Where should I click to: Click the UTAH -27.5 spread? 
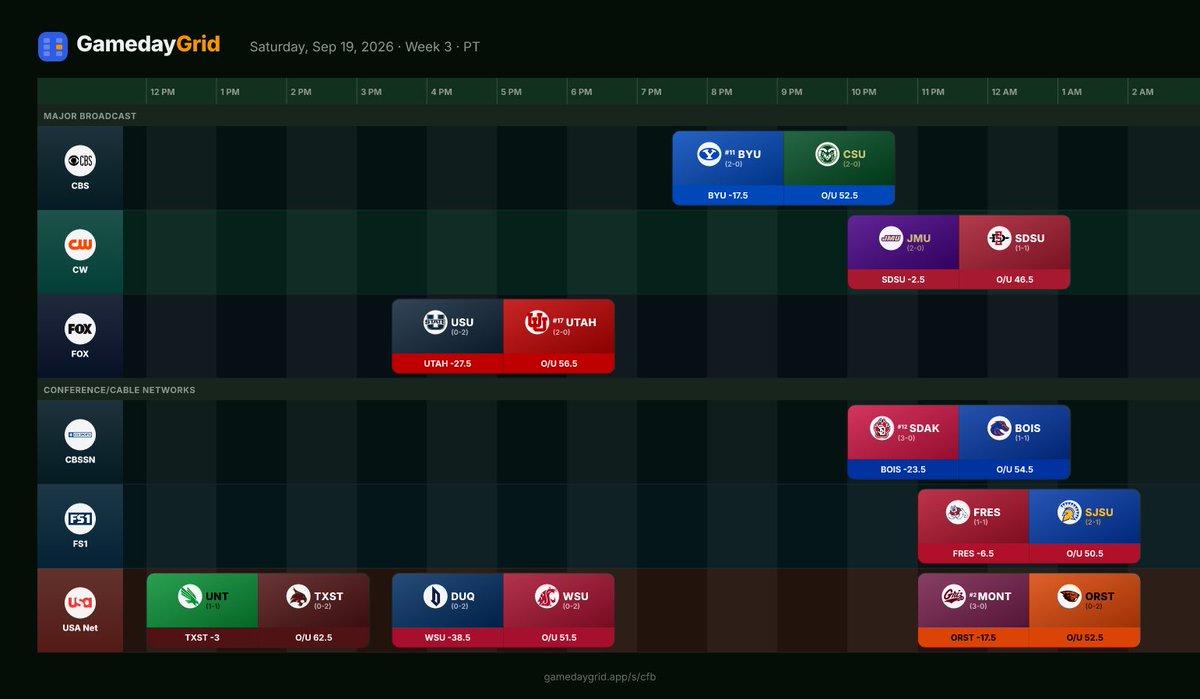[448, 363]
